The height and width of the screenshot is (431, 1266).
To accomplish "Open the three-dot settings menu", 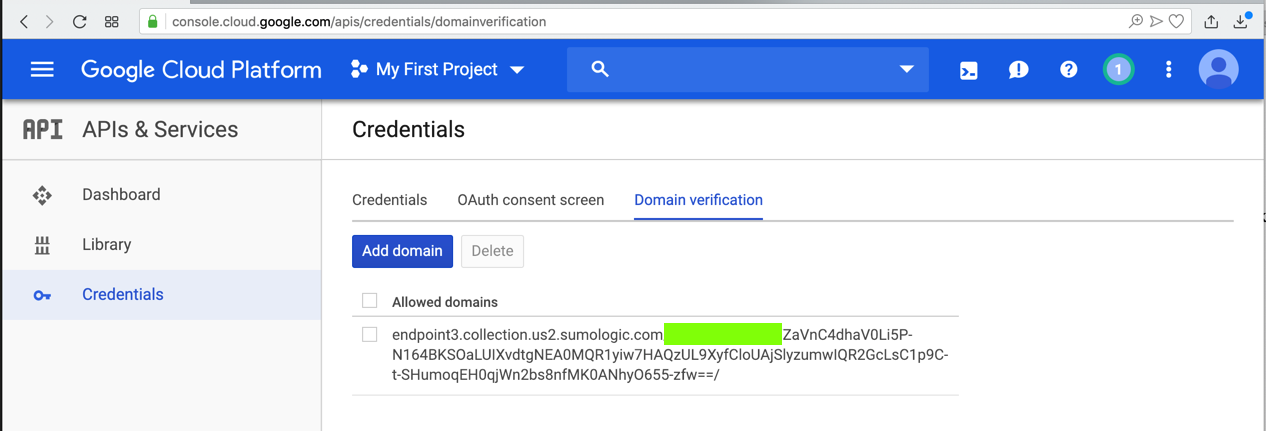I will point(1168,70).
